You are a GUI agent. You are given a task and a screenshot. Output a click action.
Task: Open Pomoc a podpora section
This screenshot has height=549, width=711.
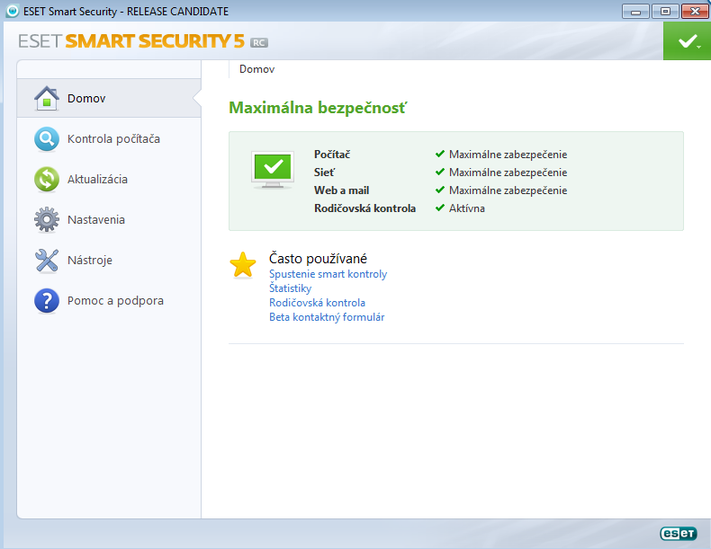109,301
